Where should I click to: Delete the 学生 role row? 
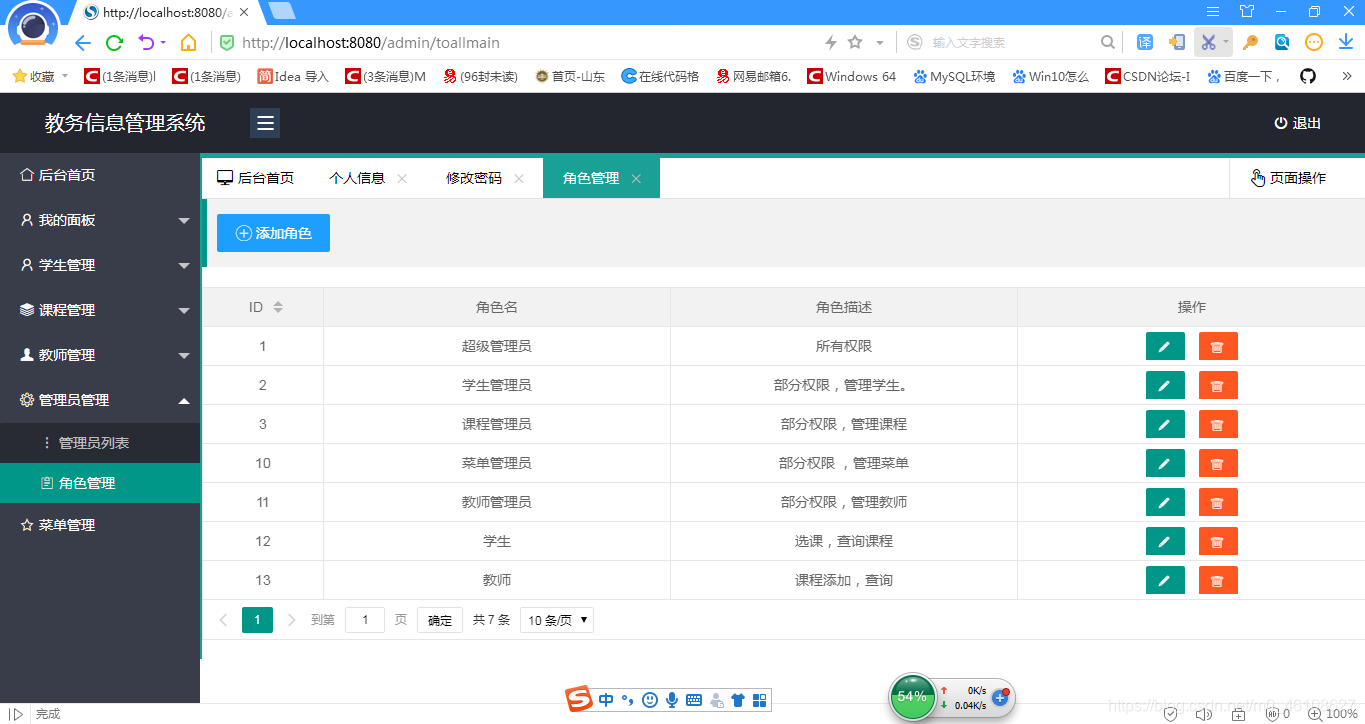coord(1218,541)
